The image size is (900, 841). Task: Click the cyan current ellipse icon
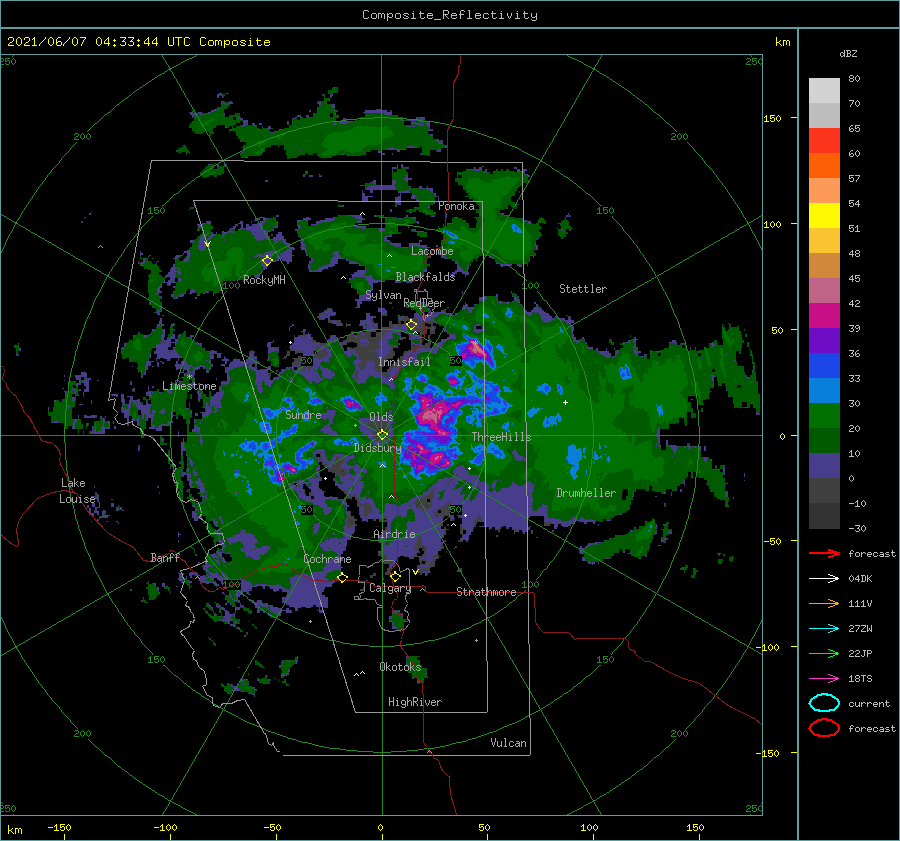click(824, 703)
